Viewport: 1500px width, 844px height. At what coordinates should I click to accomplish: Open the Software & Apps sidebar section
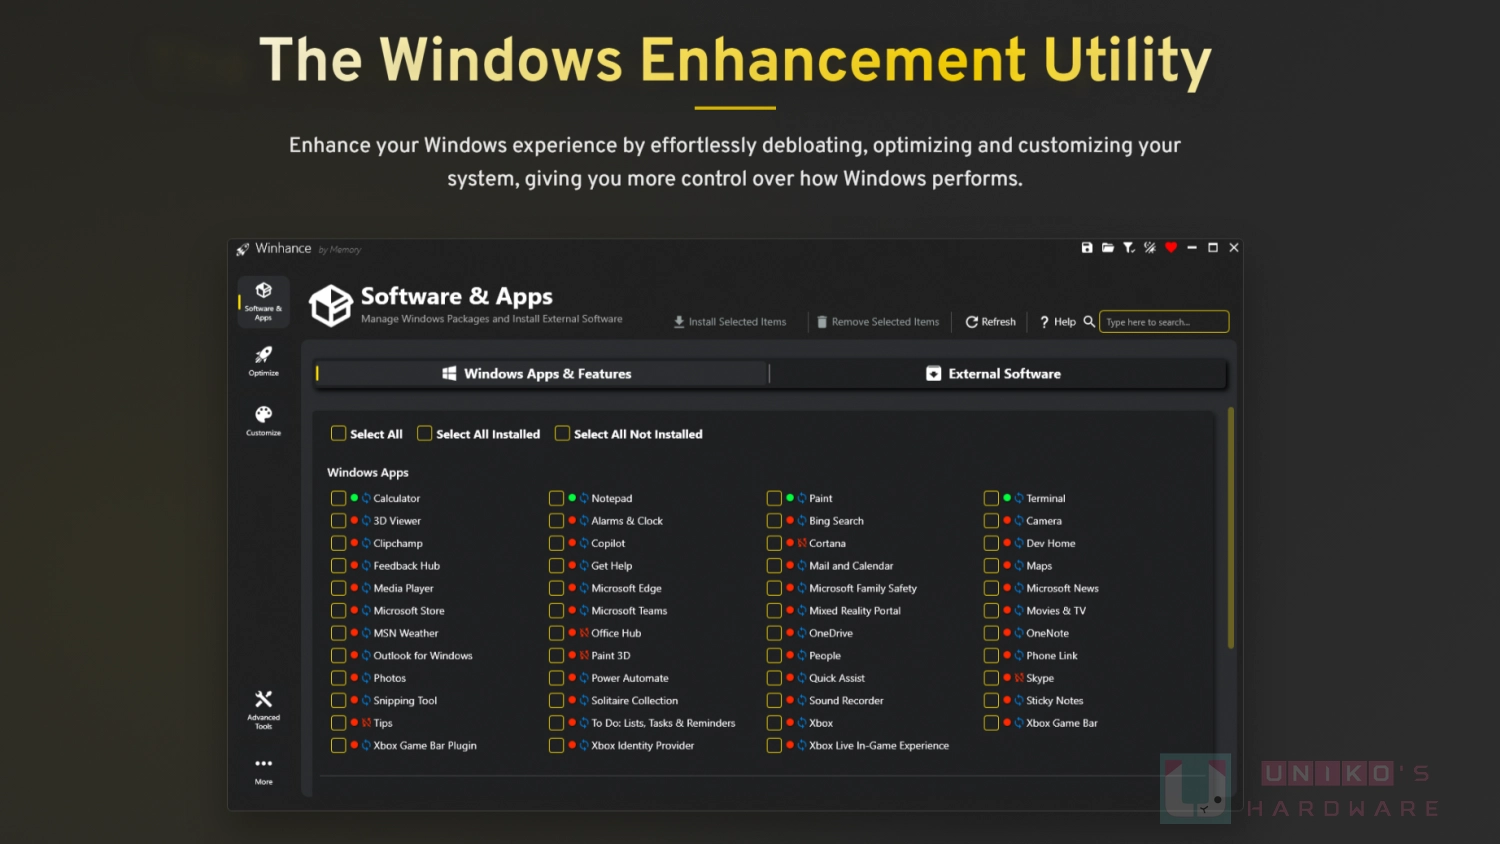click(x=264, y=301)
